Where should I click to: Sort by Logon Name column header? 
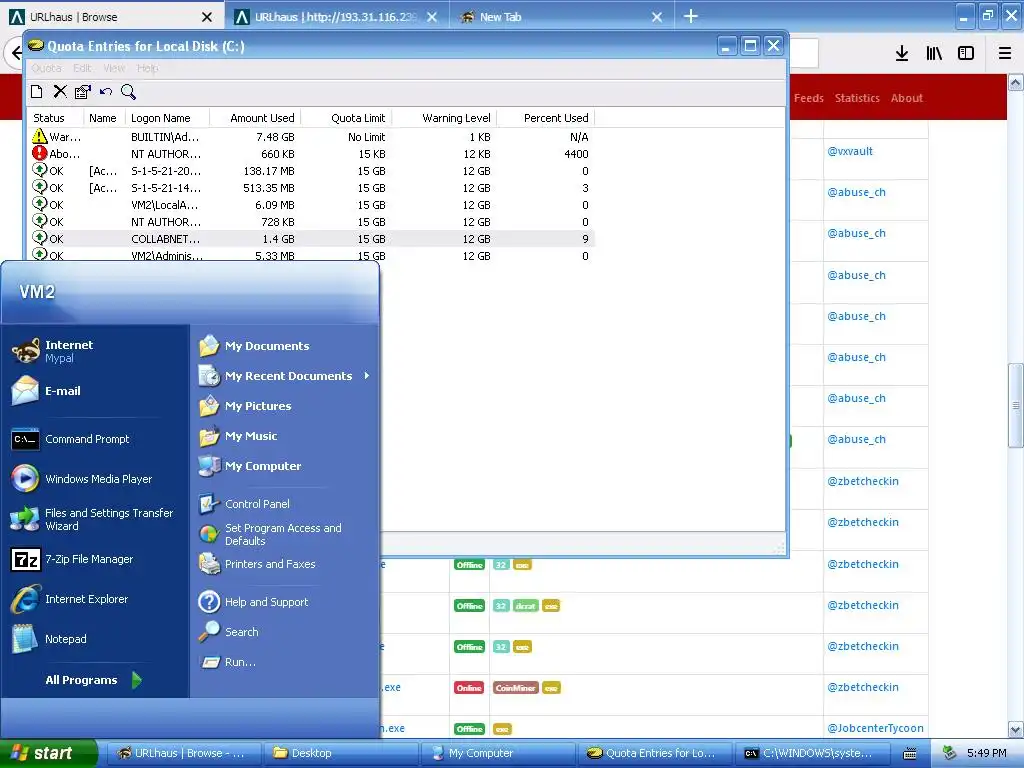(167, 118)
